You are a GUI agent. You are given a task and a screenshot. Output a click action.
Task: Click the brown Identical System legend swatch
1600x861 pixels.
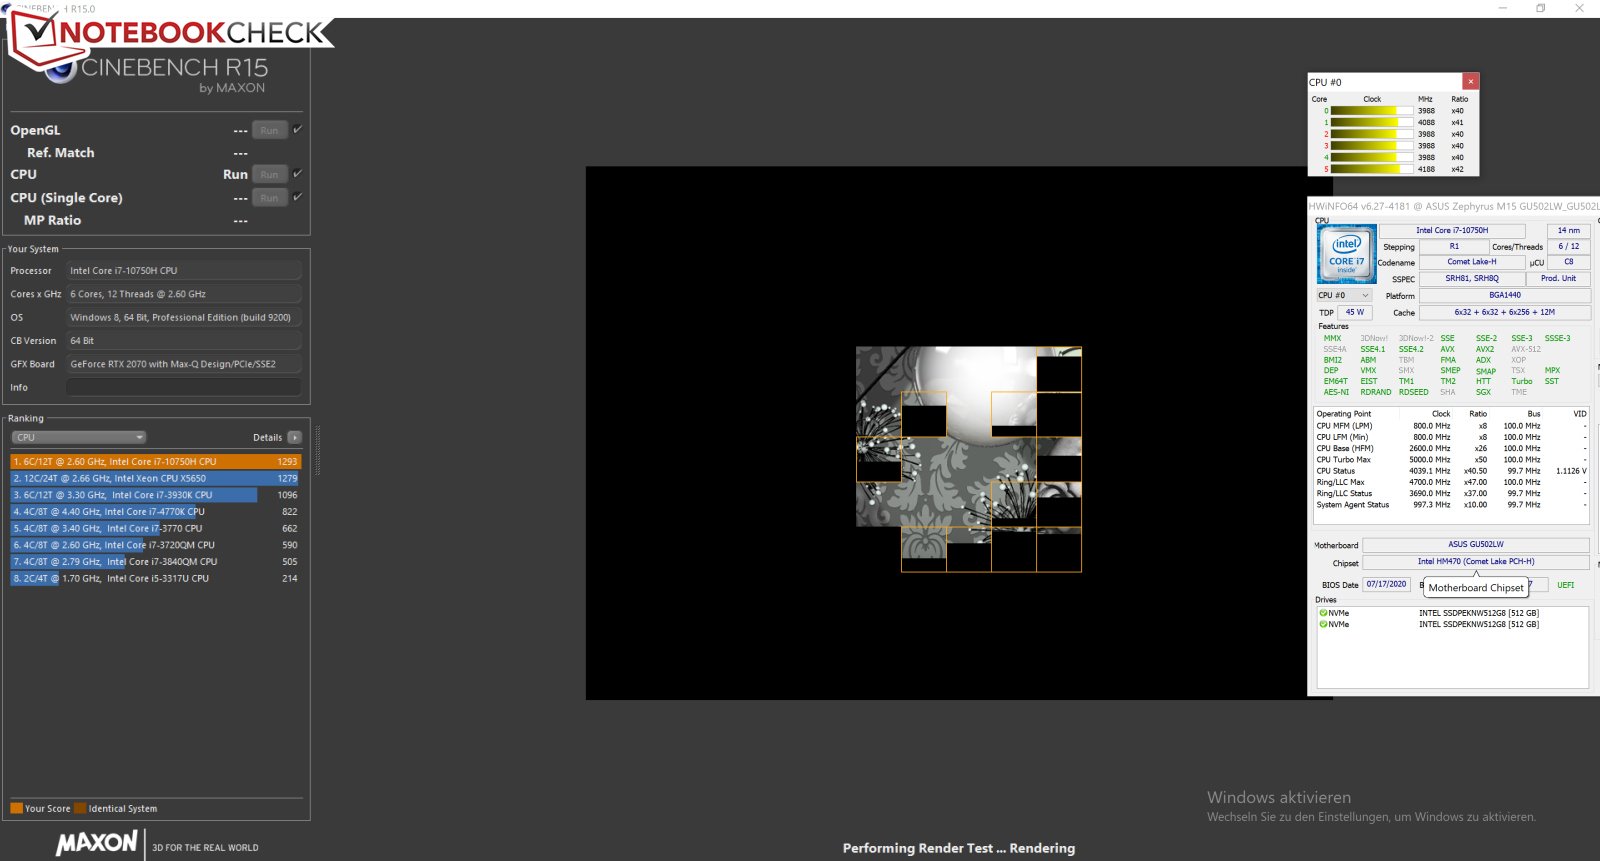pos(80,808)
